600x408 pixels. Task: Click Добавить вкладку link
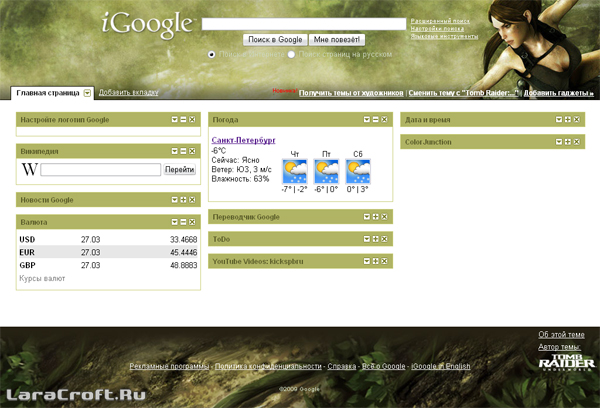[x=129, y=92]
